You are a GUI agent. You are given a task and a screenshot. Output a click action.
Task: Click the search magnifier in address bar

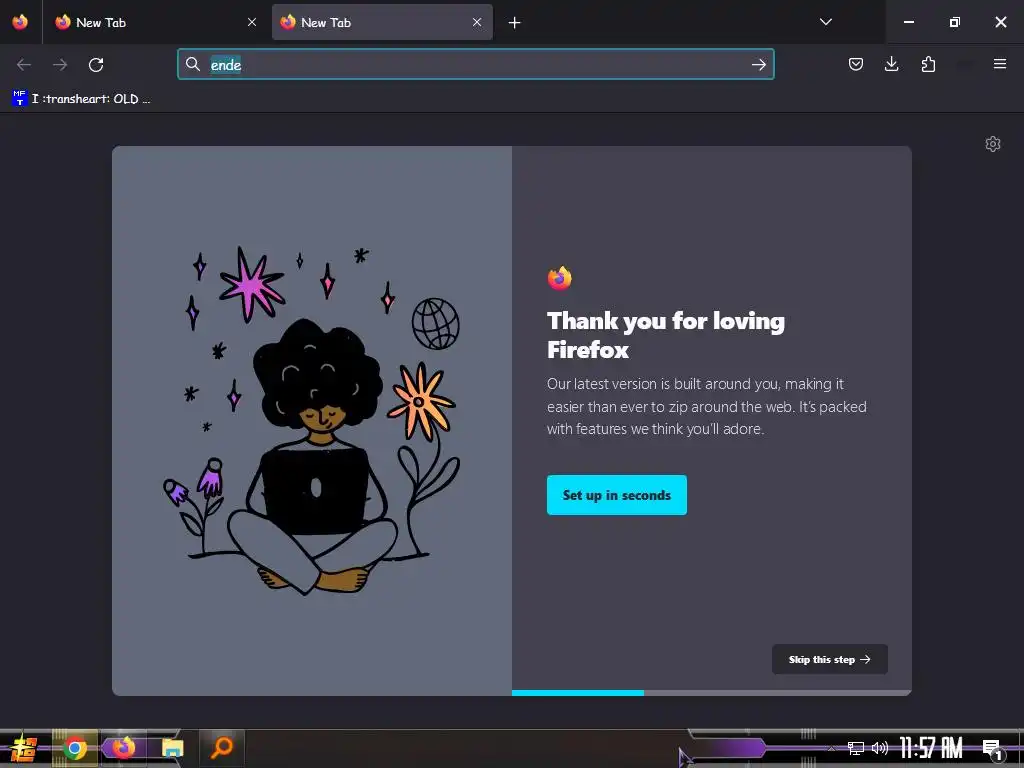(193, 64)
